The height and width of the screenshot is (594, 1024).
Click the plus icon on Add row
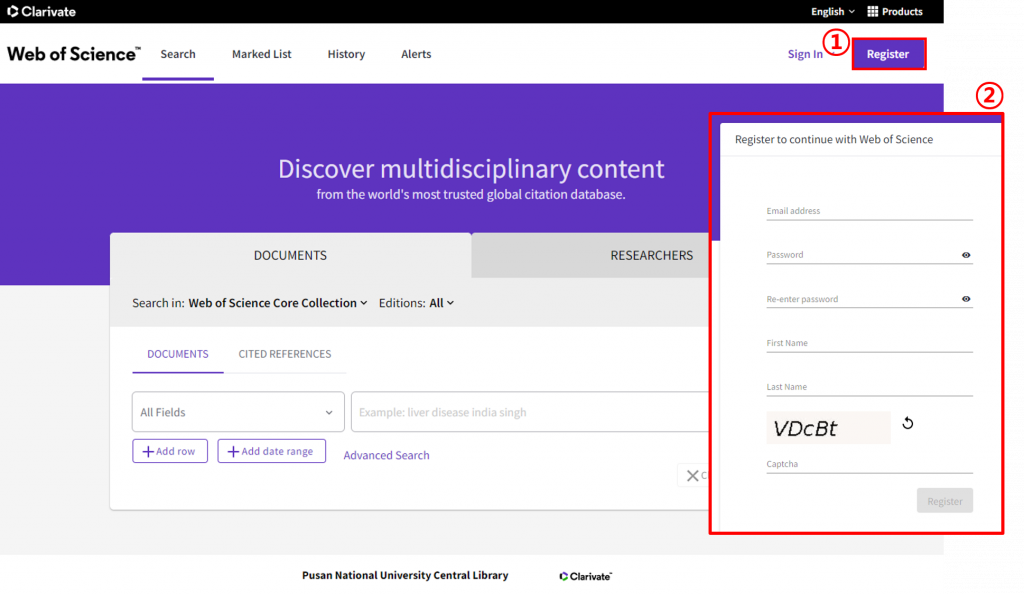(148, 452)
